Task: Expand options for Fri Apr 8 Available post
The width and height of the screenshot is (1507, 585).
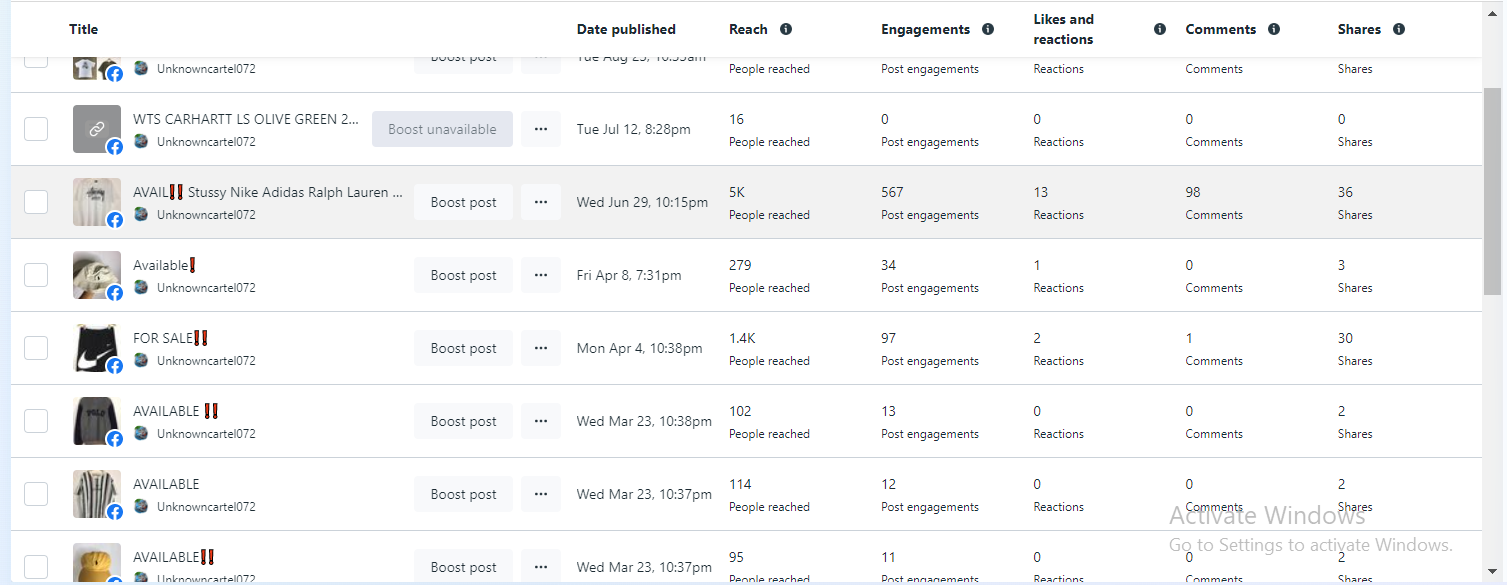Action: [x=541, y=275]
